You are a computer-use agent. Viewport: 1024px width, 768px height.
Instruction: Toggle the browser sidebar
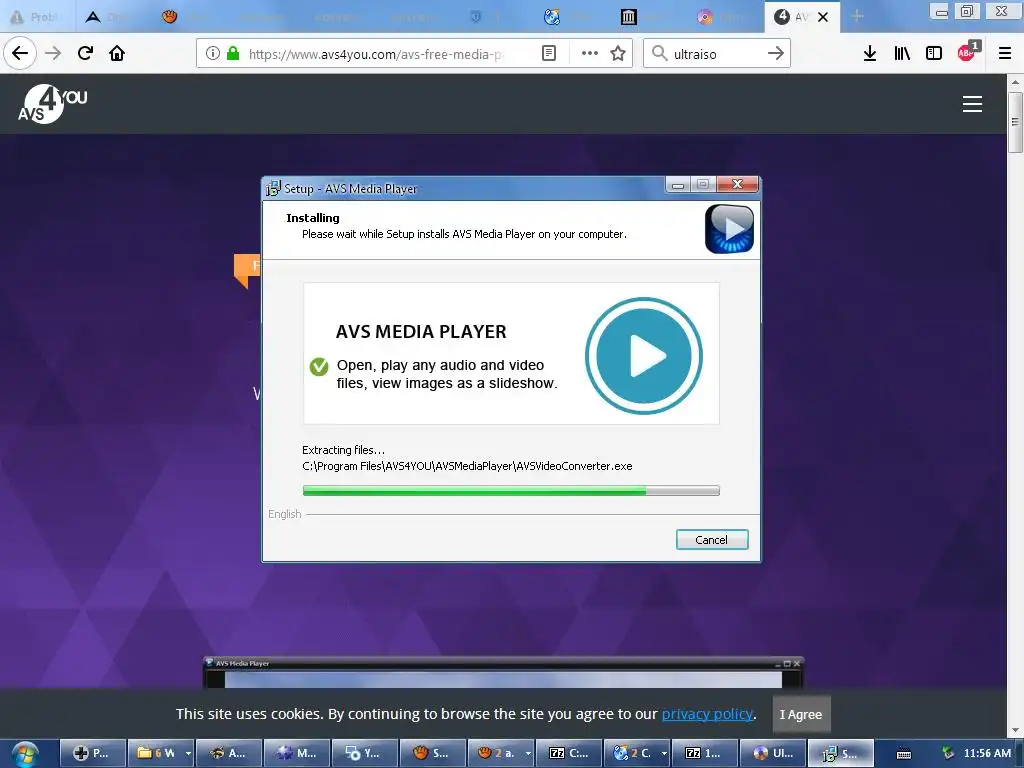[x=934, y=54]
